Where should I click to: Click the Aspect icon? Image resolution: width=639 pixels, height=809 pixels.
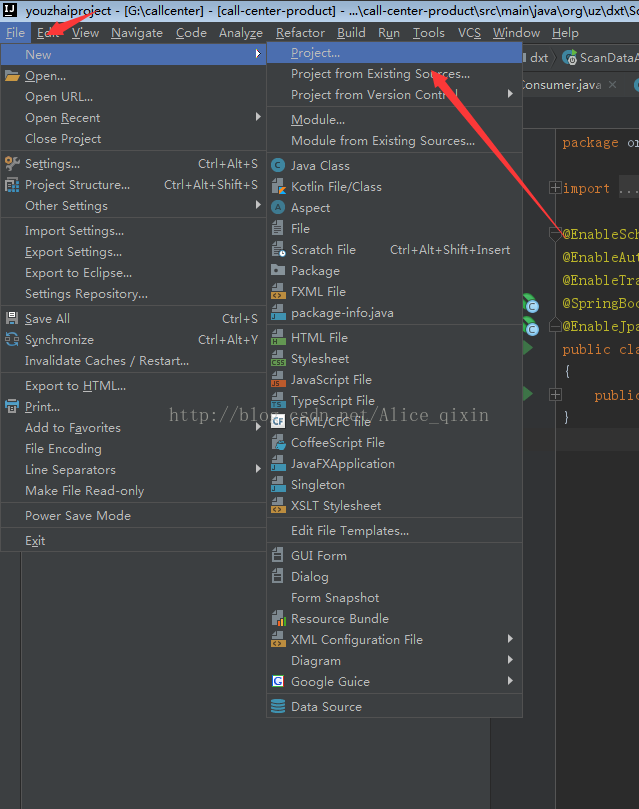pos(278,207)
